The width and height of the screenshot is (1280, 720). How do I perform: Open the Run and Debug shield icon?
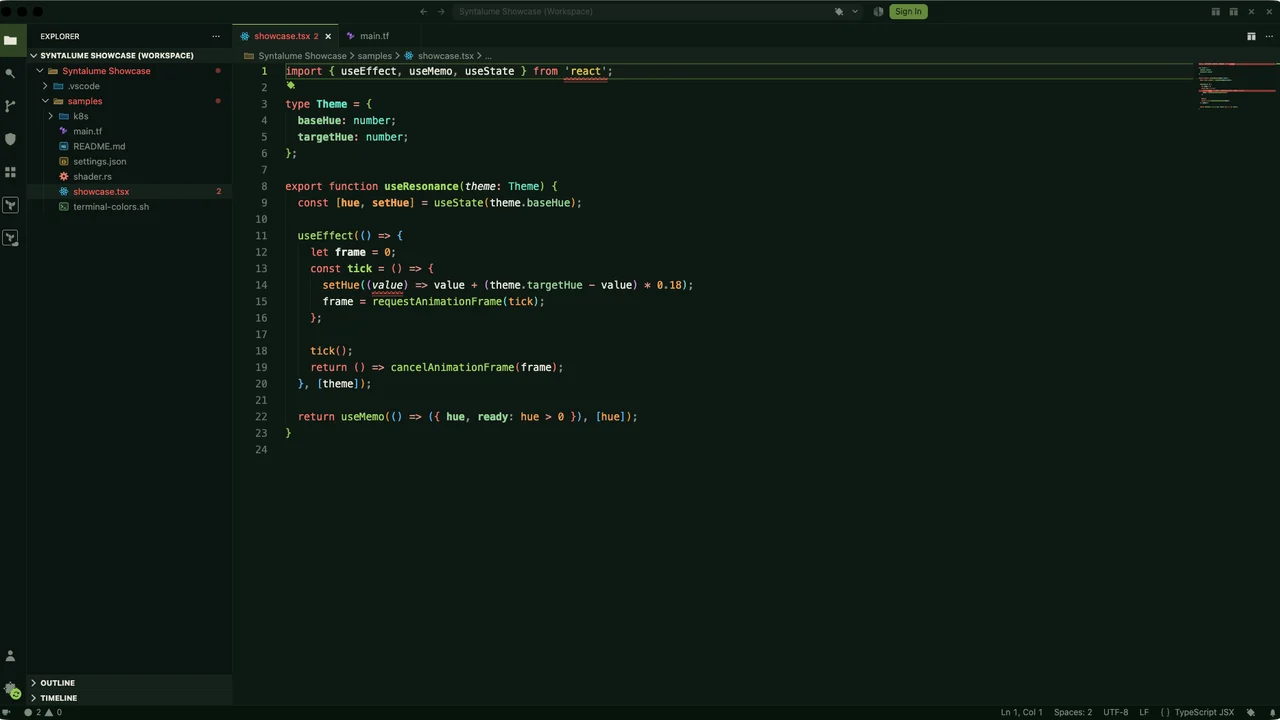[x=10, y=139]
